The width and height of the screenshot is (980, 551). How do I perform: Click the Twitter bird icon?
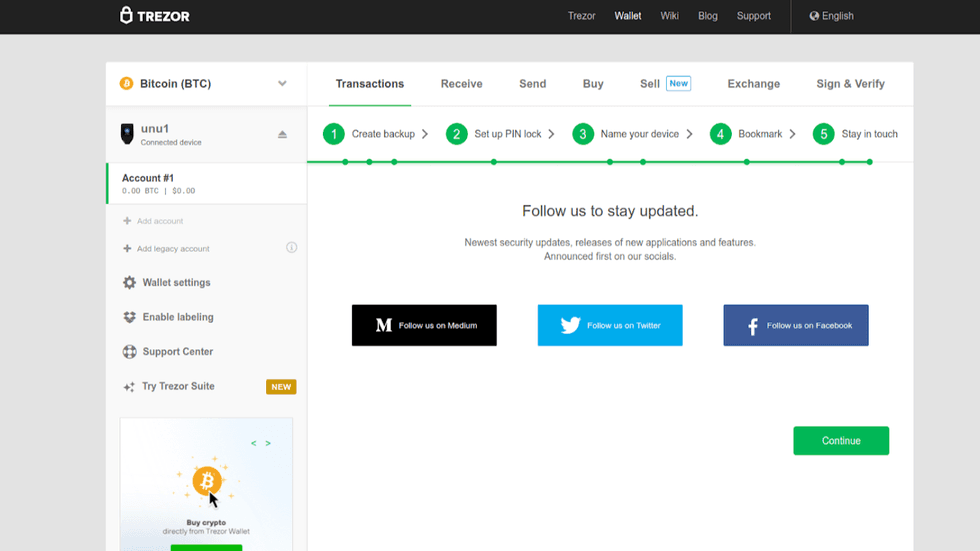[570, 325]
